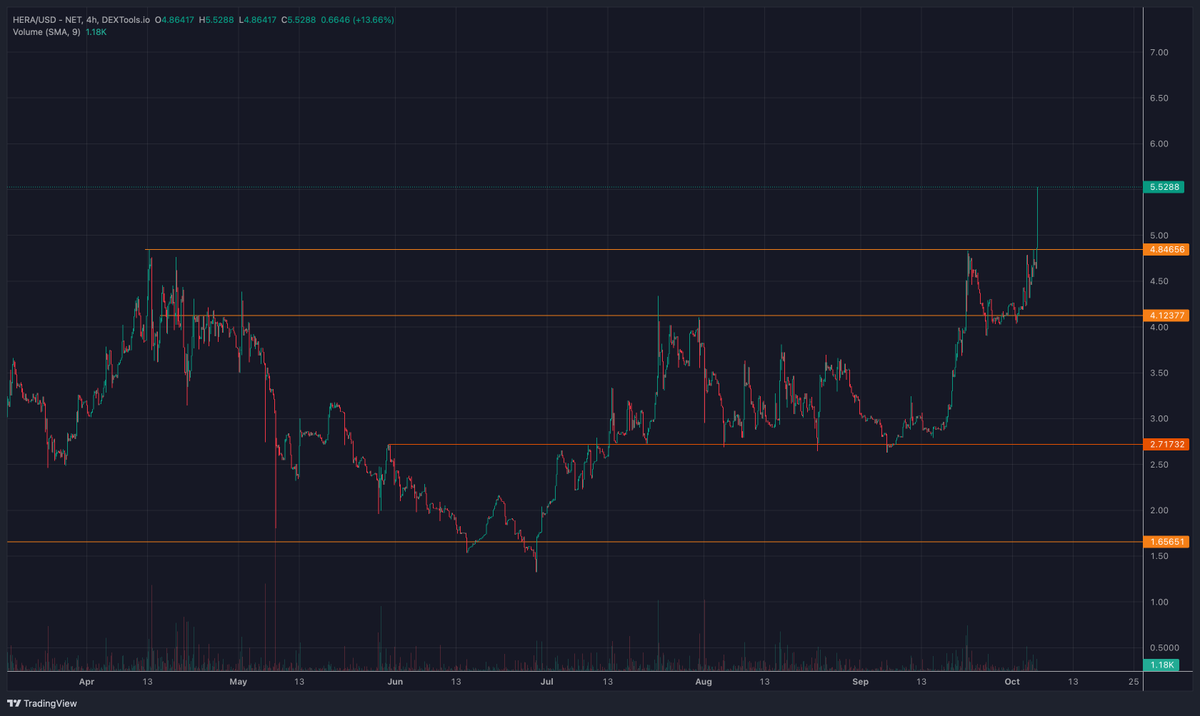Click the 4.50 price axis label
This screenshot has height=716, width=1200.
tap(1159, 281)
